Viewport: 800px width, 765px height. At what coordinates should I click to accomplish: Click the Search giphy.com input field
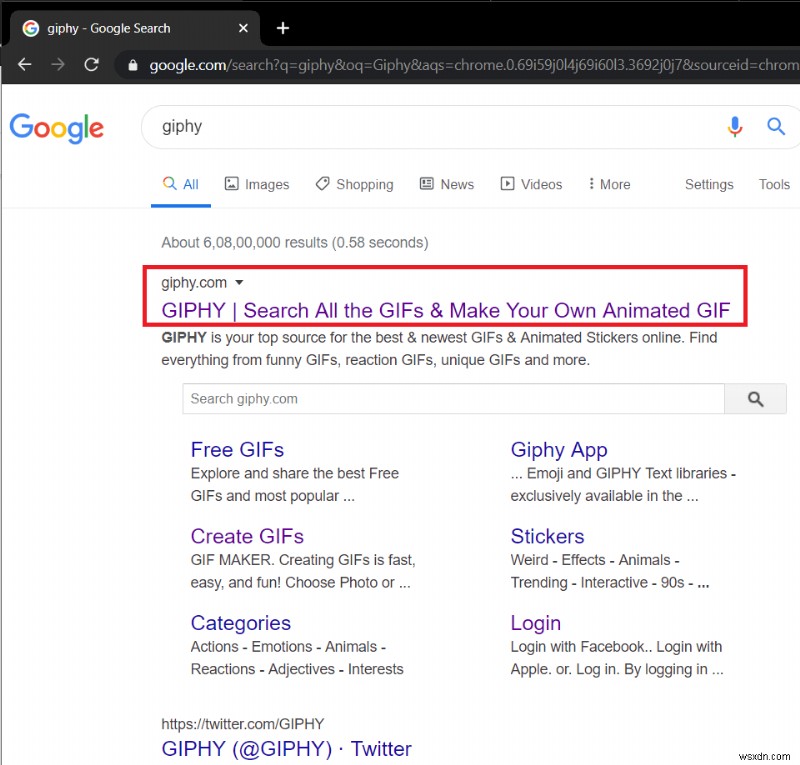coord(453,399)
